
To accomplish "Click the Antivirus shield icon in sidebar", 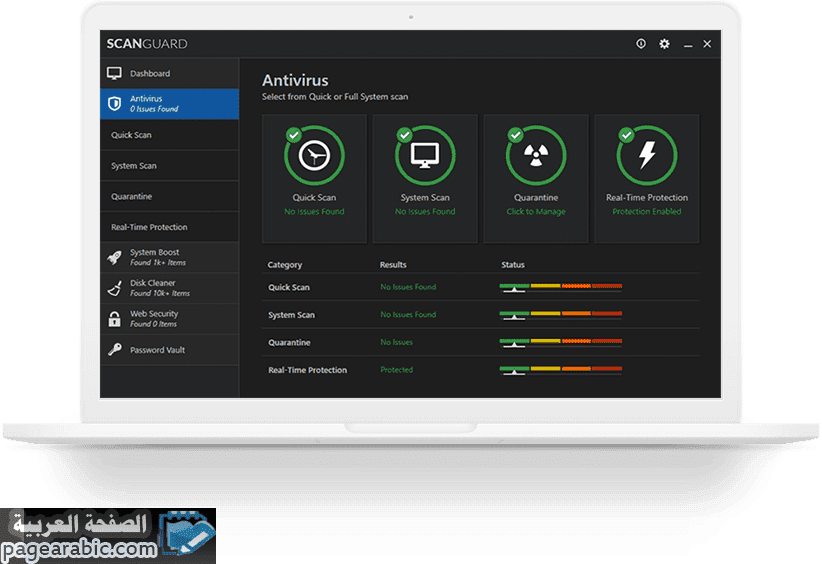I will coord(114,104).
